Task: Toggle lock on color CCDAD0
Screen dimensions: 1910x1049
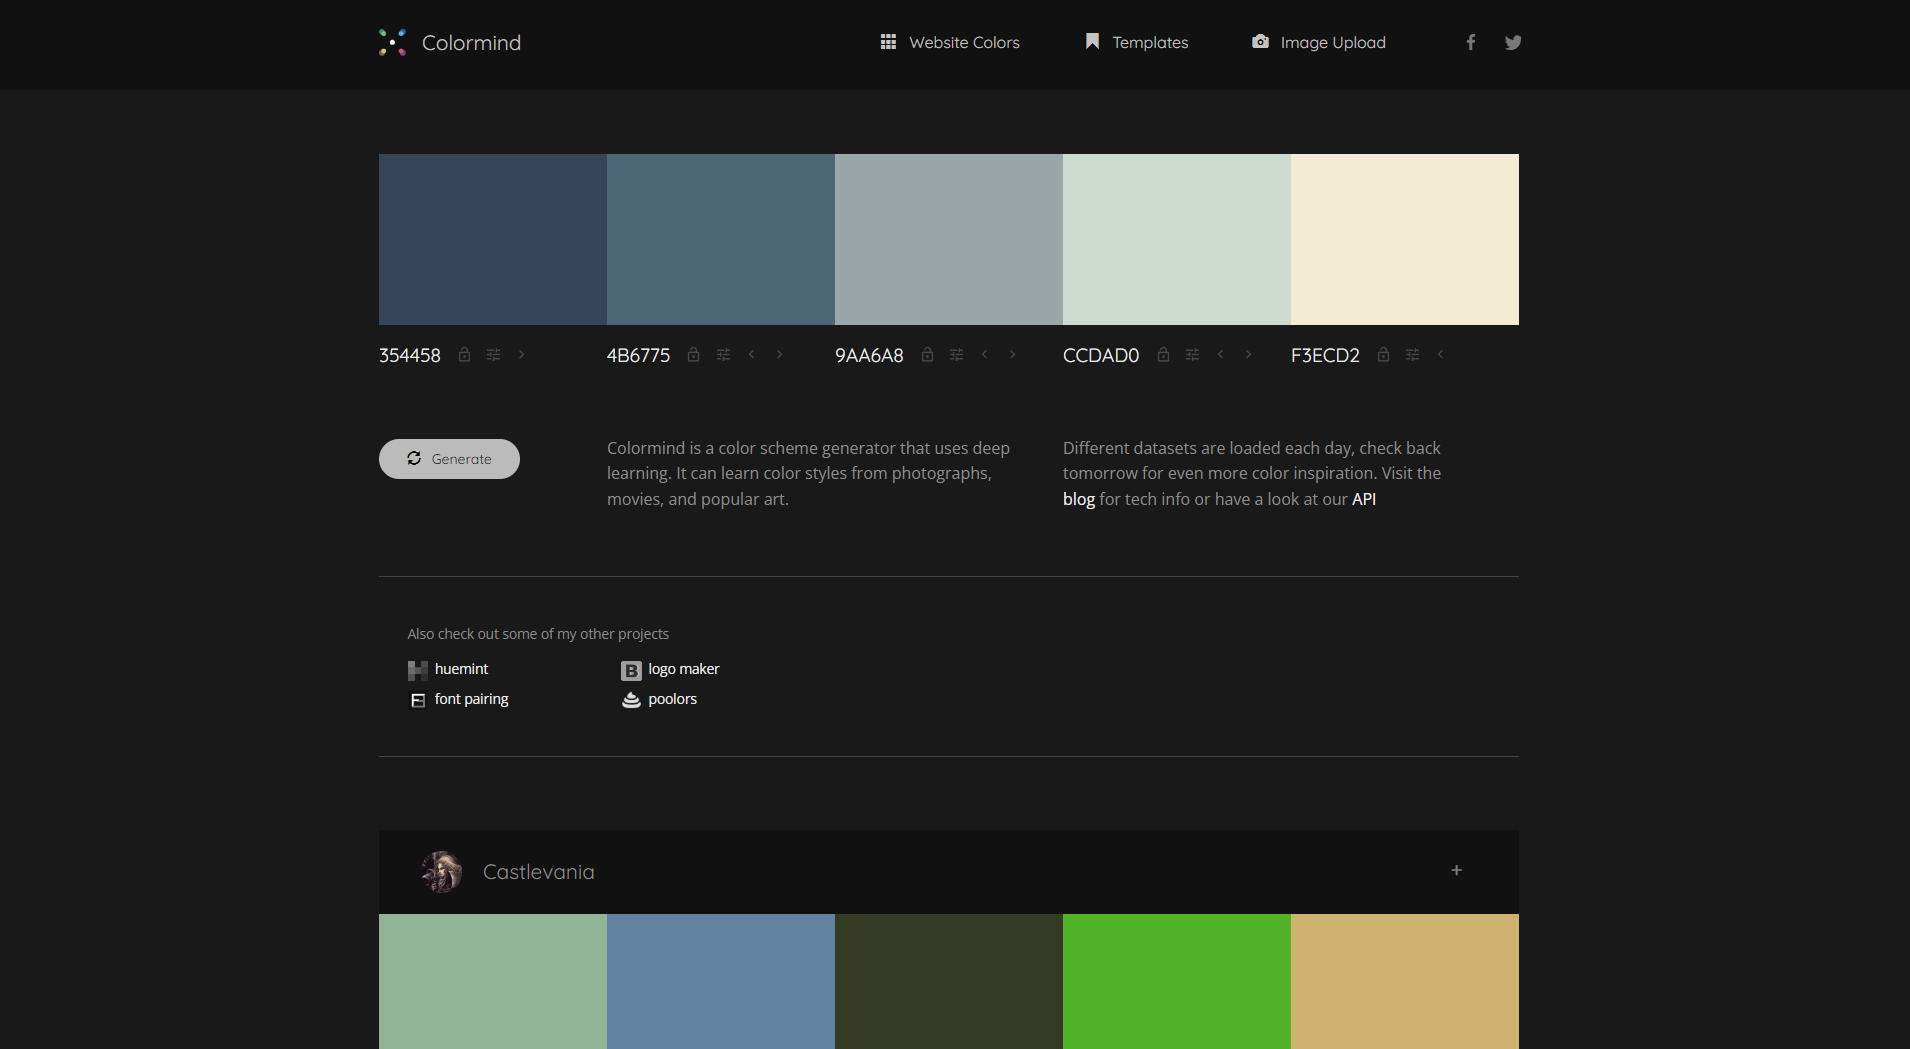Action: point(1163,355)
